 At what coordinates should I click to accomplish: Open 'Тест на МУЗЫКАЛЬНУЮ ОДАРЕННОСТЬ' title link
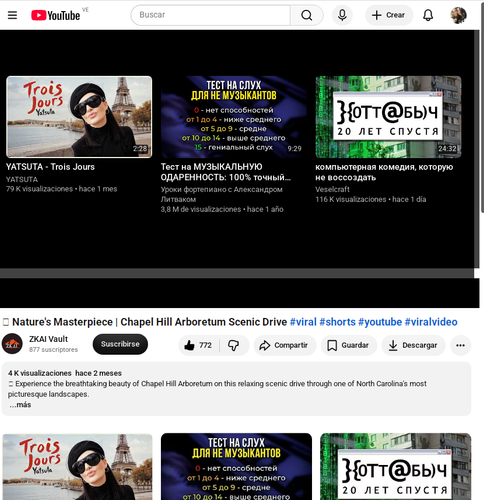[226, 172]
